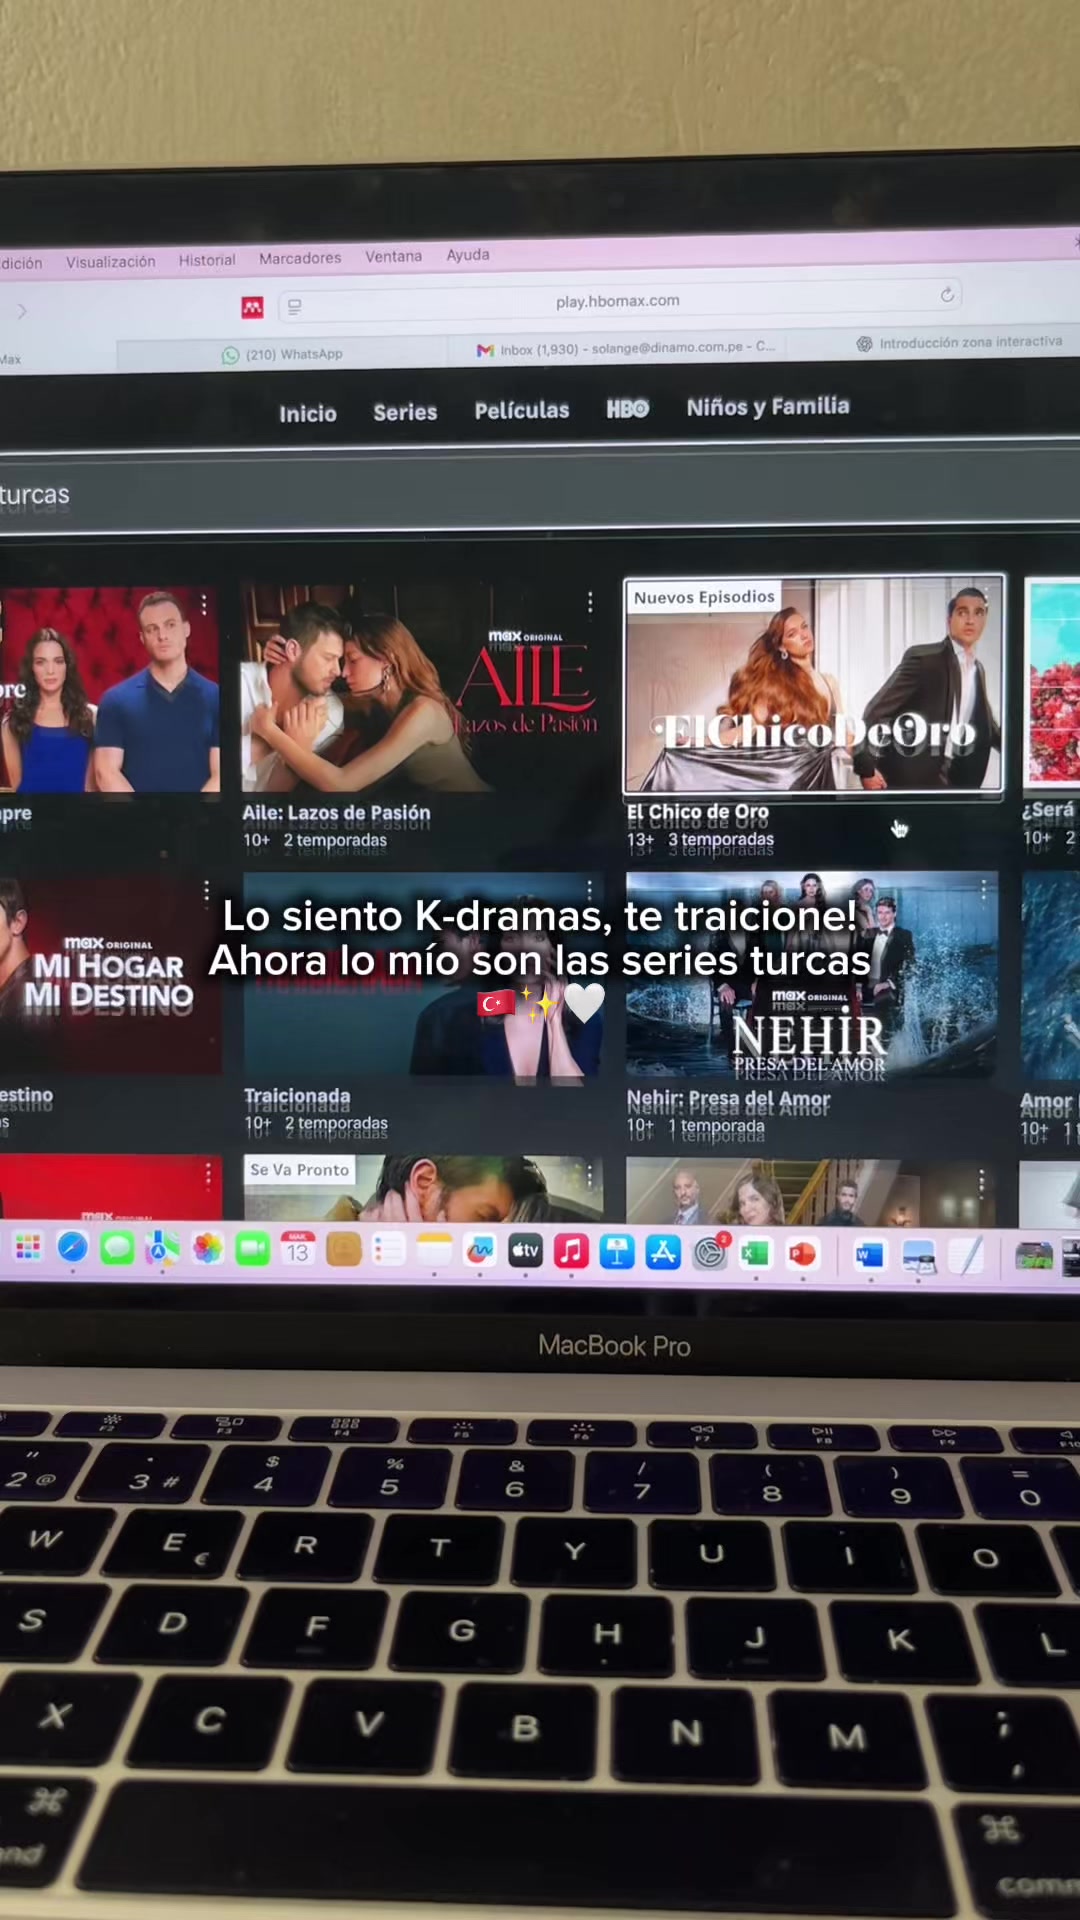Open the Historial menu
The height and width of the screenshot is (1920, 1080).
click(207, 260)
